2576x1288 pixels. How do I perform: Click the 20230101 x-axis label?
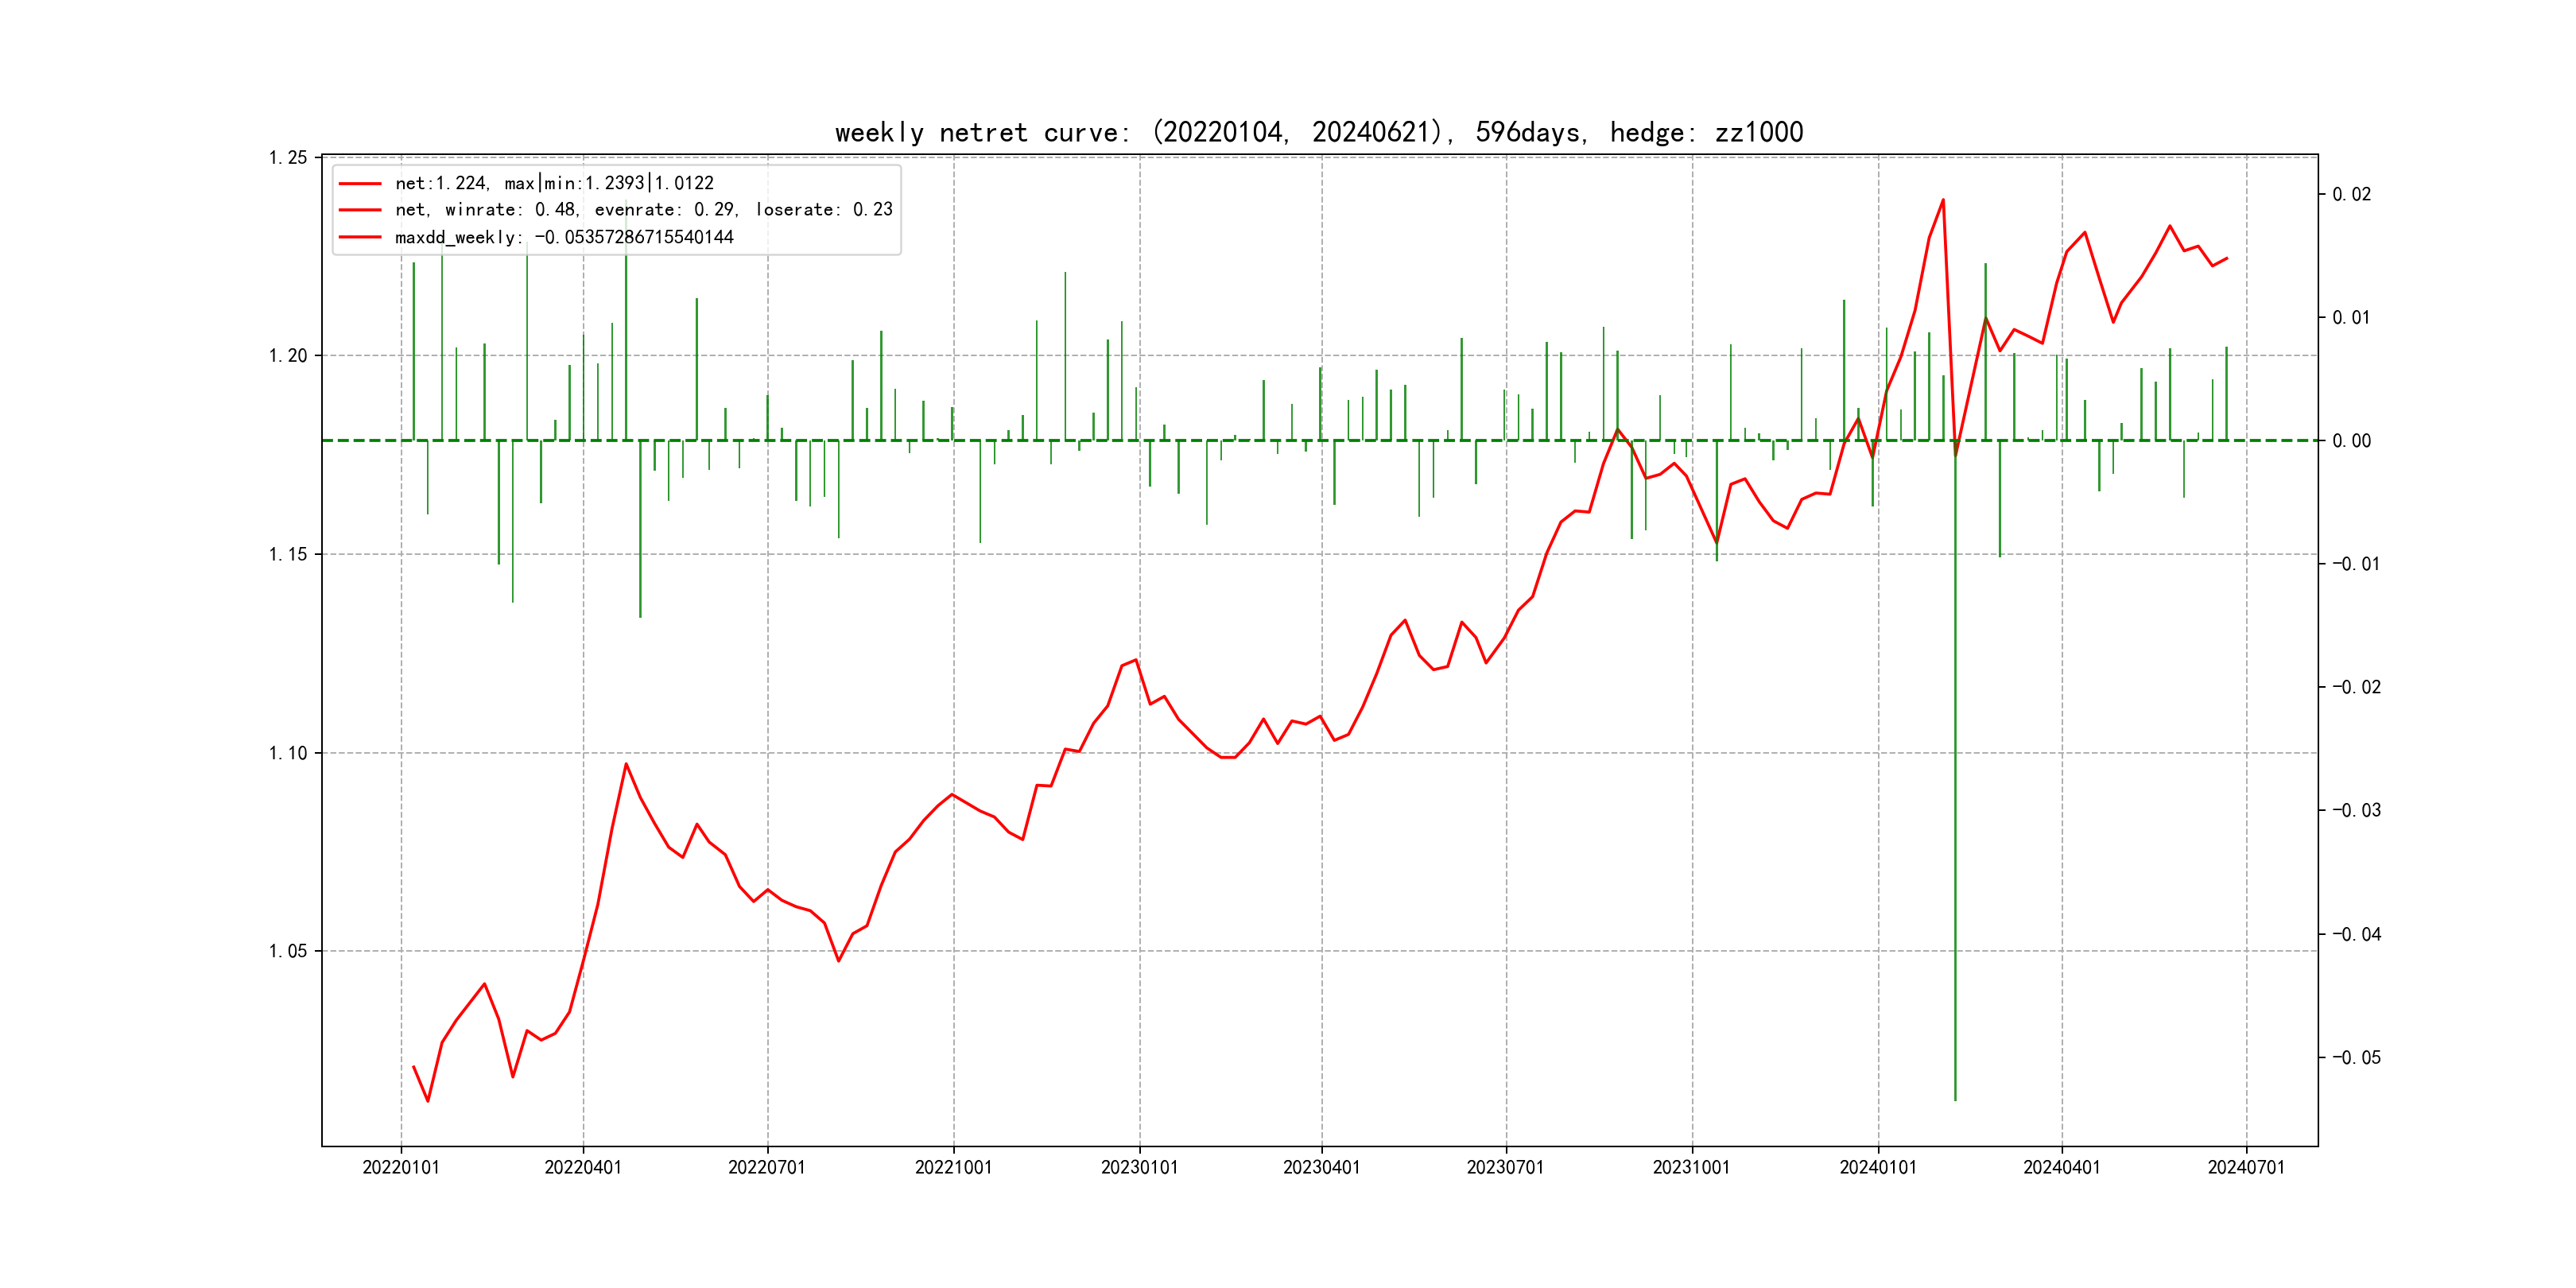point(1139,1167)
